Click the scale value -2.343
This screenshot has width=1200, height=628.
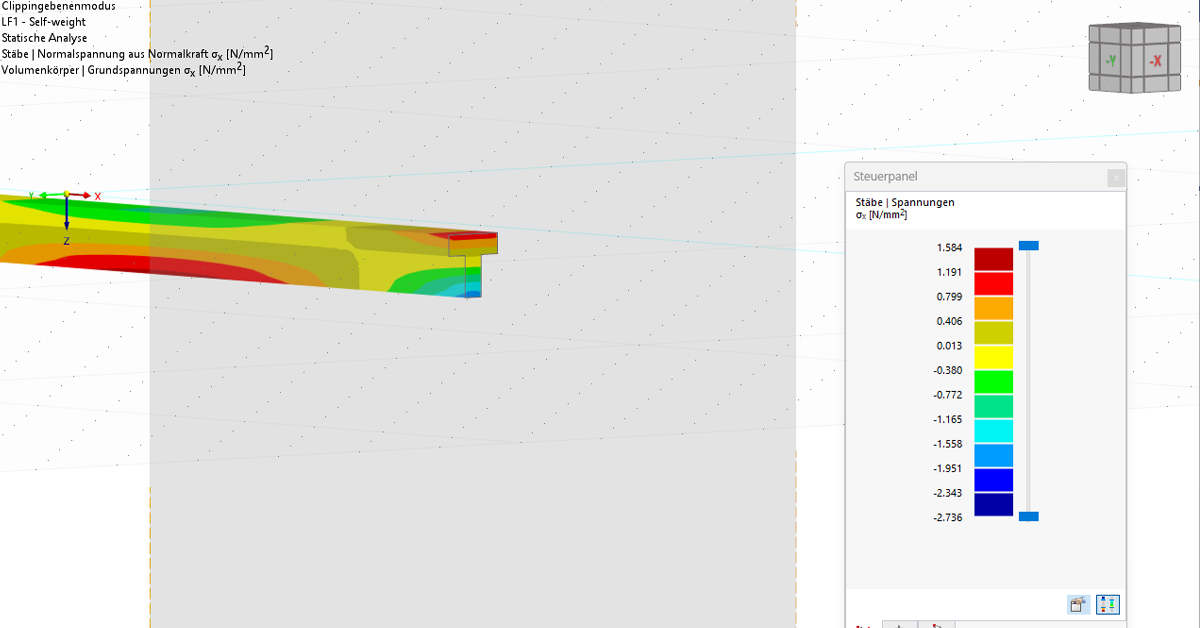[x=947, y=492]
